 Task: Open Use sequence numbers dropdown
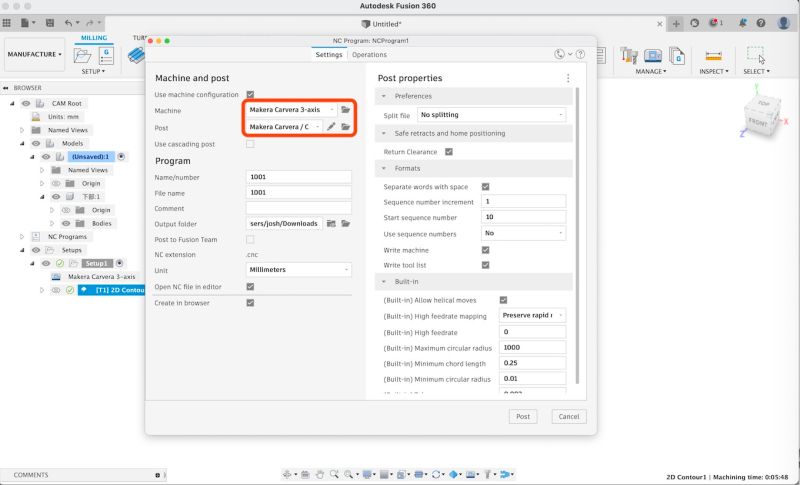click(x=523, y=233)
